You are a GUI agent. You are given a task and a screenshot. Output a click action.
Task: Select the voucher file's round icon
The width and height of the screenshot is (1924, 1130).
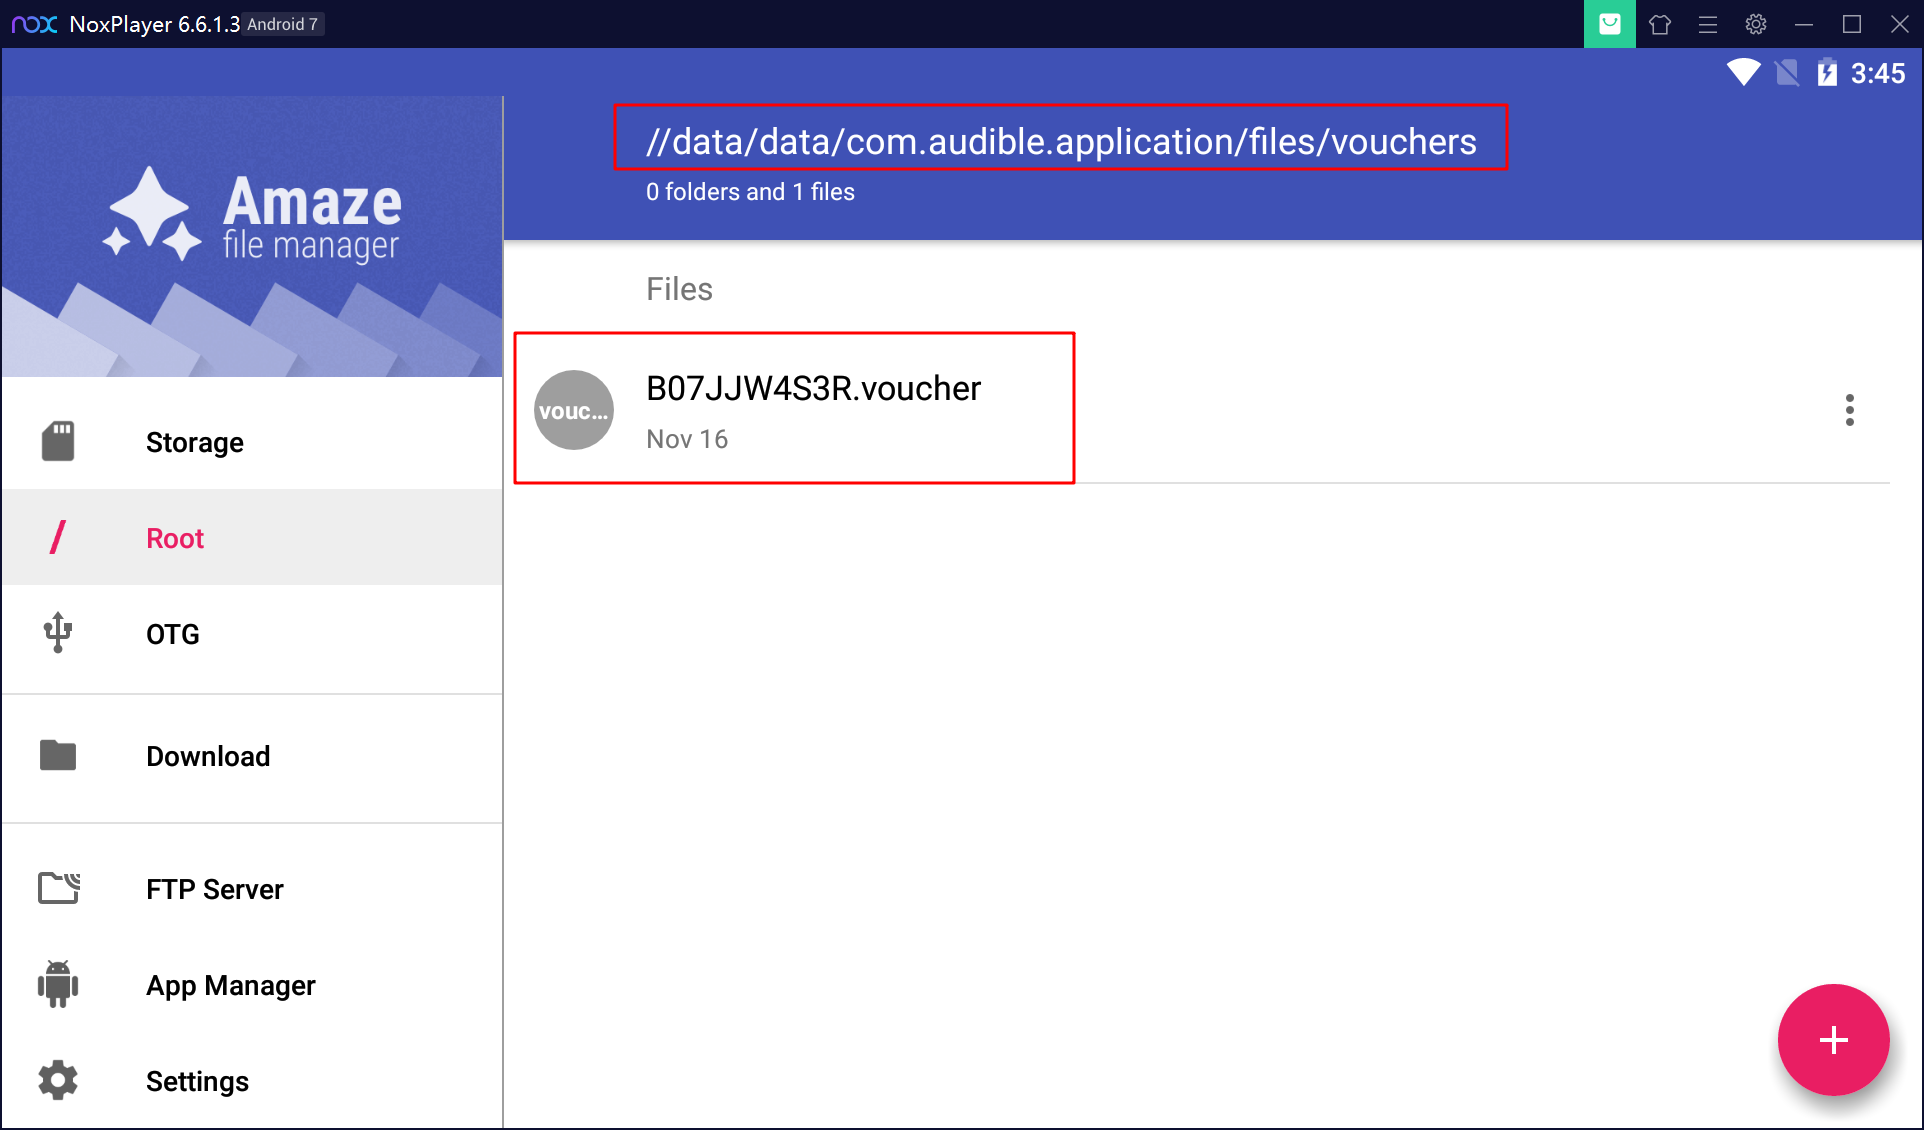point(574,410)
